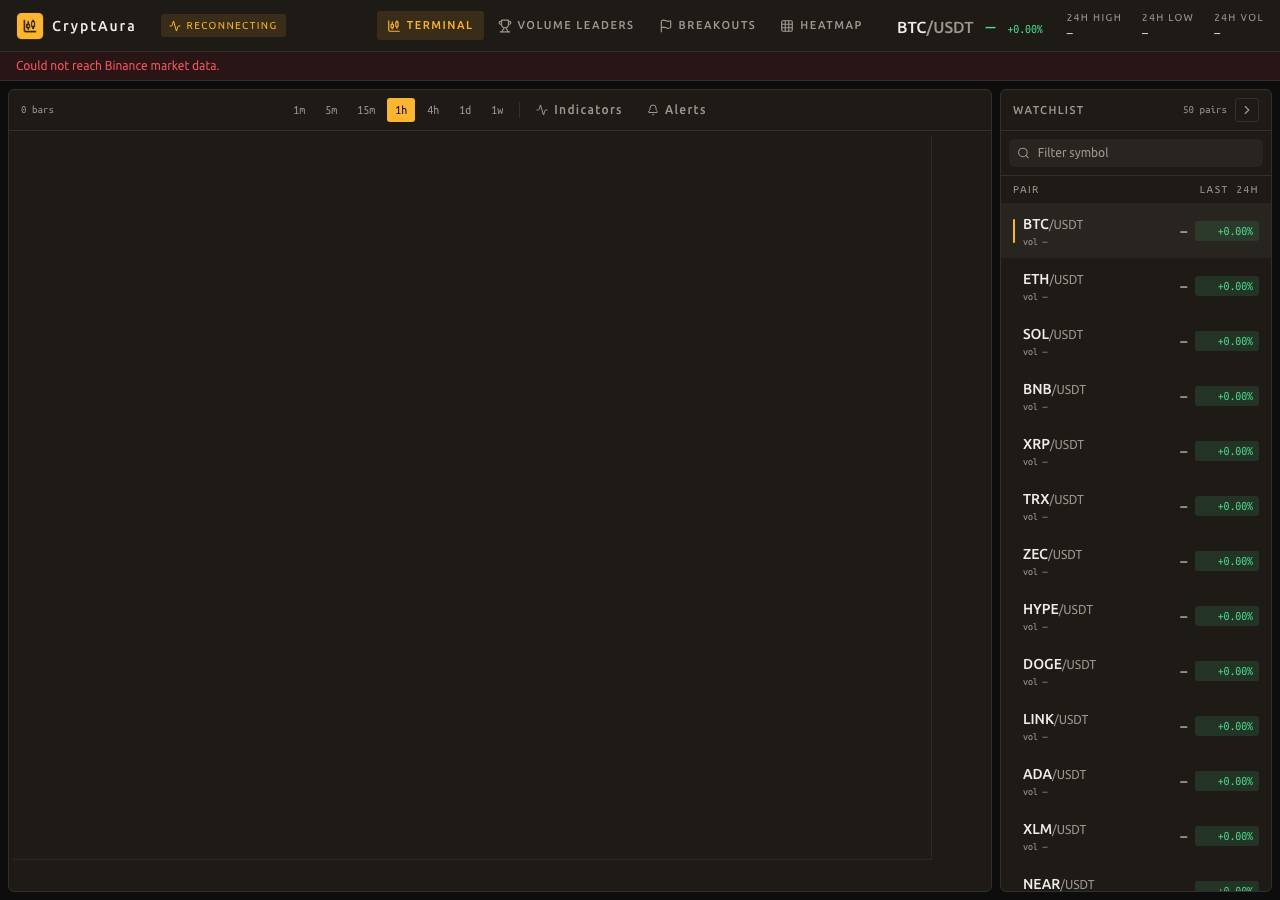1280x900 pixels.
Task: Click the PAIR column header
Action: click(x=1026, y=190)
